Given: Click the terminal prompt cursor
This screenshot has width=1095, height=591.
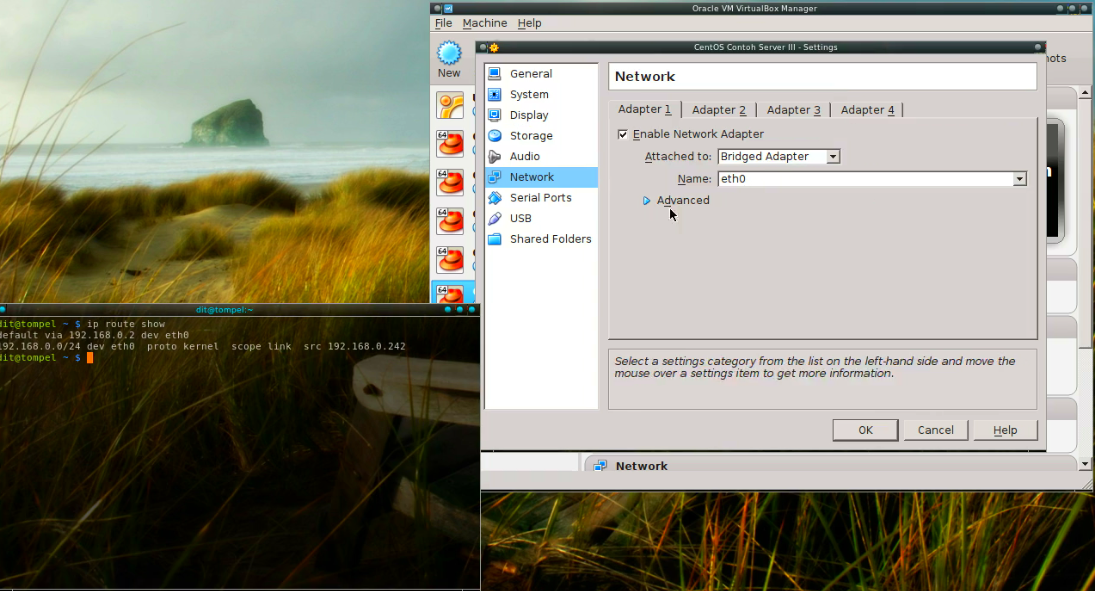Looking at the screenshot, I should point(89,358).
